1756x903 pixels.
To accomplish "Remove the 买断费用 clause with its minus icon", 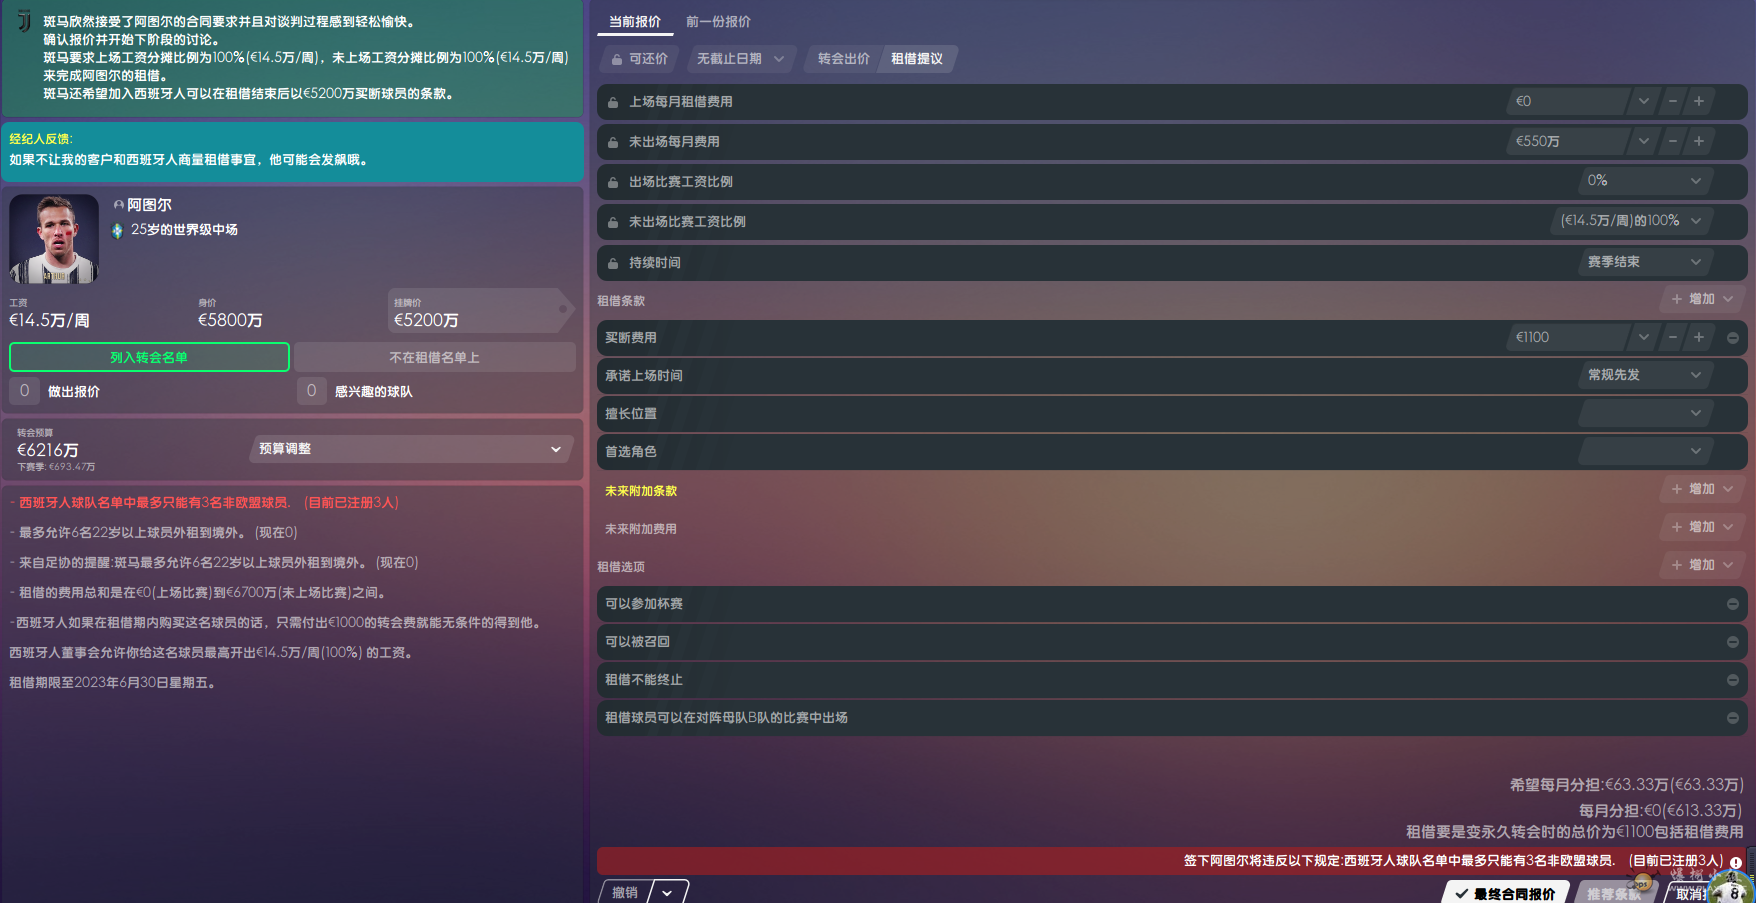I will pos(1732,338).
